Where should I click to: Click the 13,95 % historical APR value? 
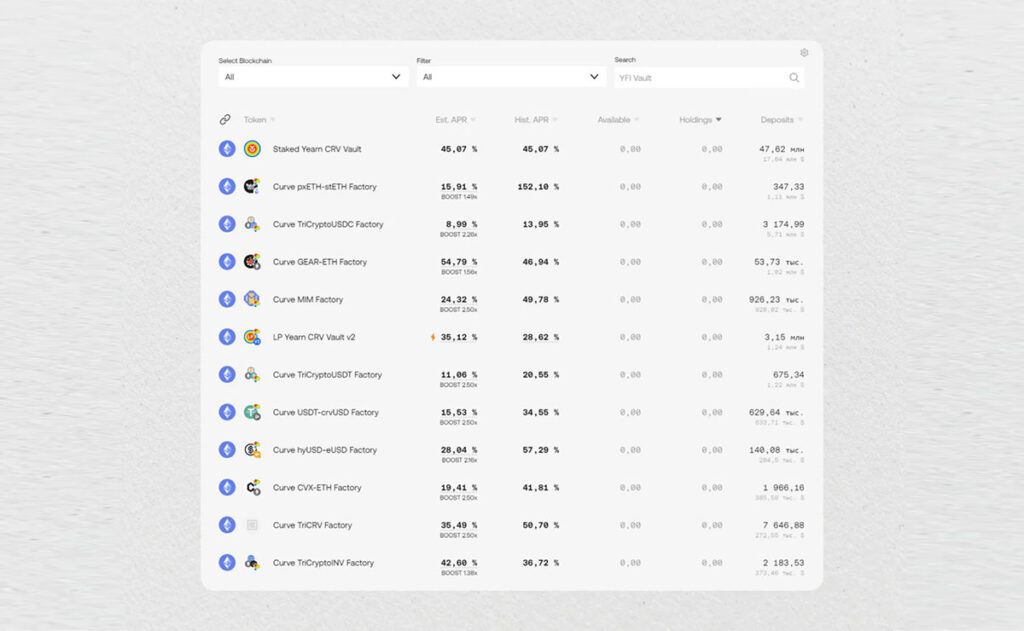pyautogui.click(x=540, y=224)
